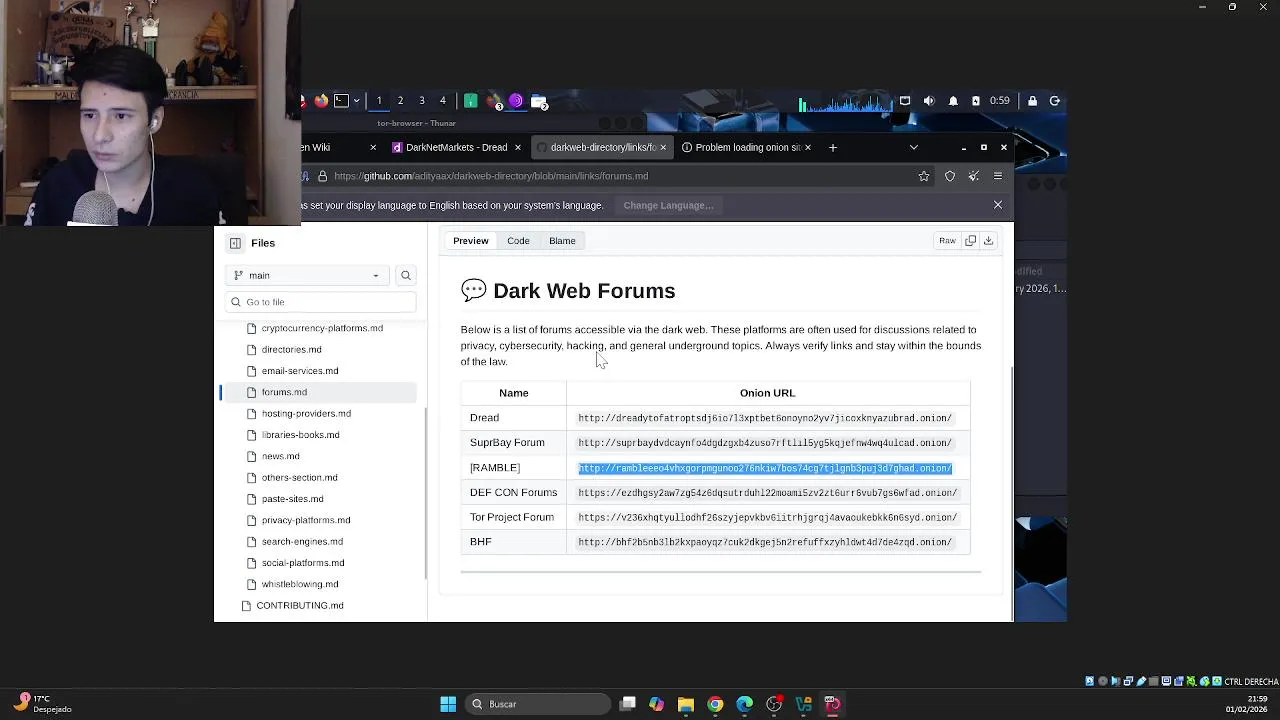Image resolution: width=1280 pixels, height=720 pixels.
Task: Collapse the GitHub file tree panel
Action: tap(235, 243)
